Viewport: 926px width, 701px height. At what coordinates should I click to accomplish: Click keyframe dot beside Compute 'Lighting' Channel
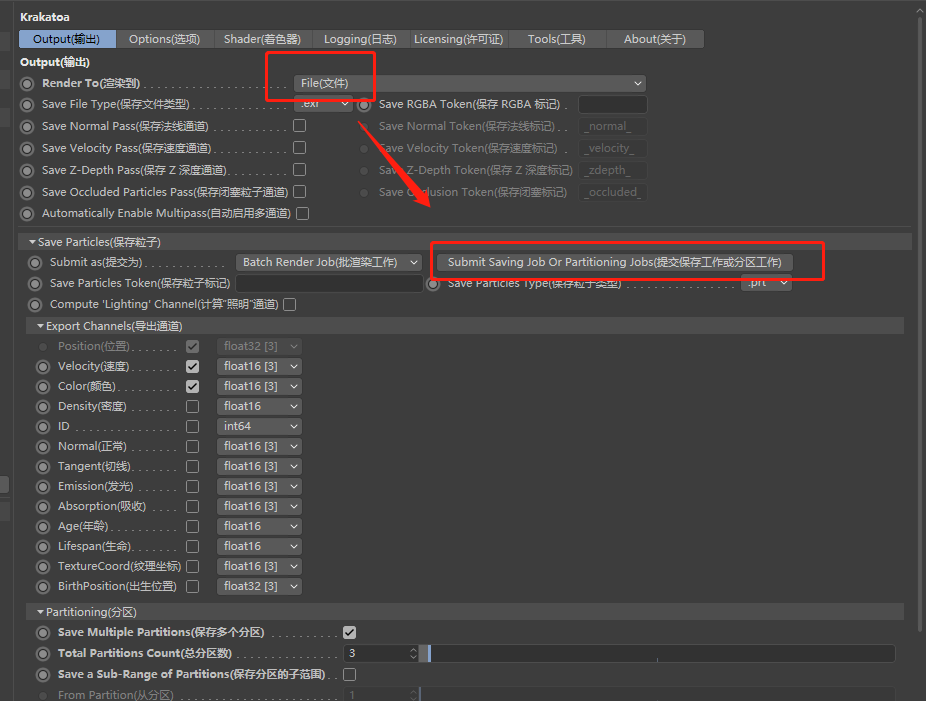click(x=35, y=305)
